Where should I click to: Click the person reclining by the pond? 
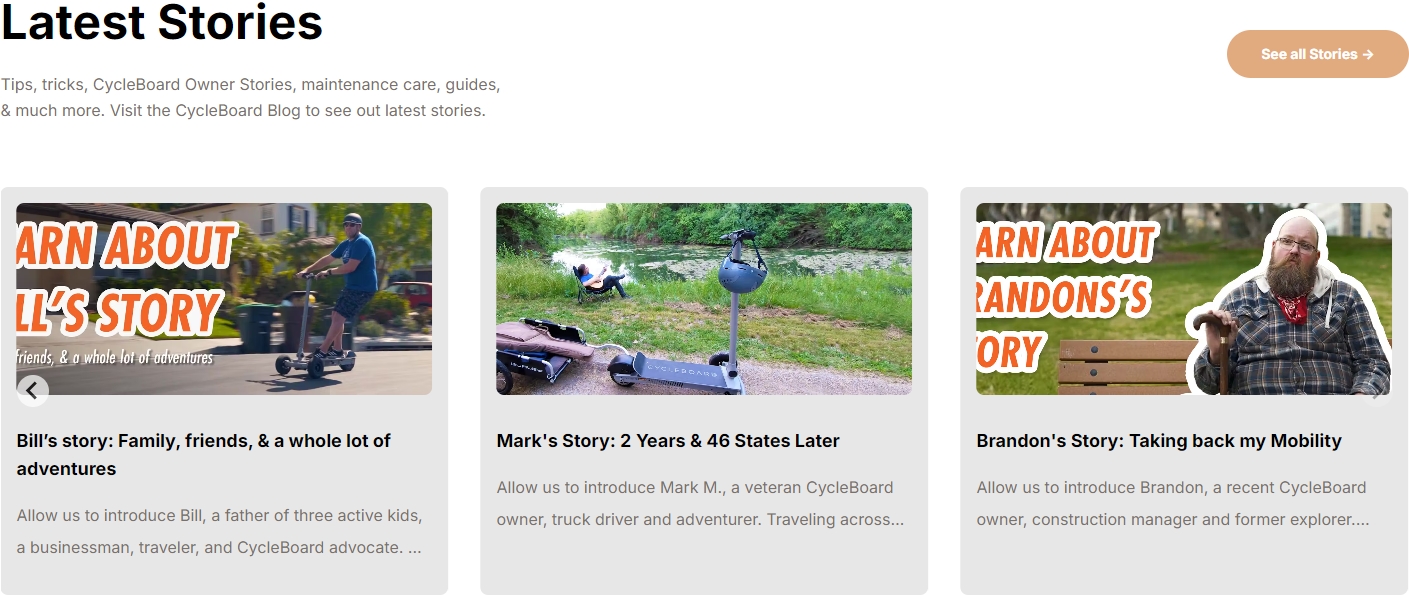coord(598,280)
